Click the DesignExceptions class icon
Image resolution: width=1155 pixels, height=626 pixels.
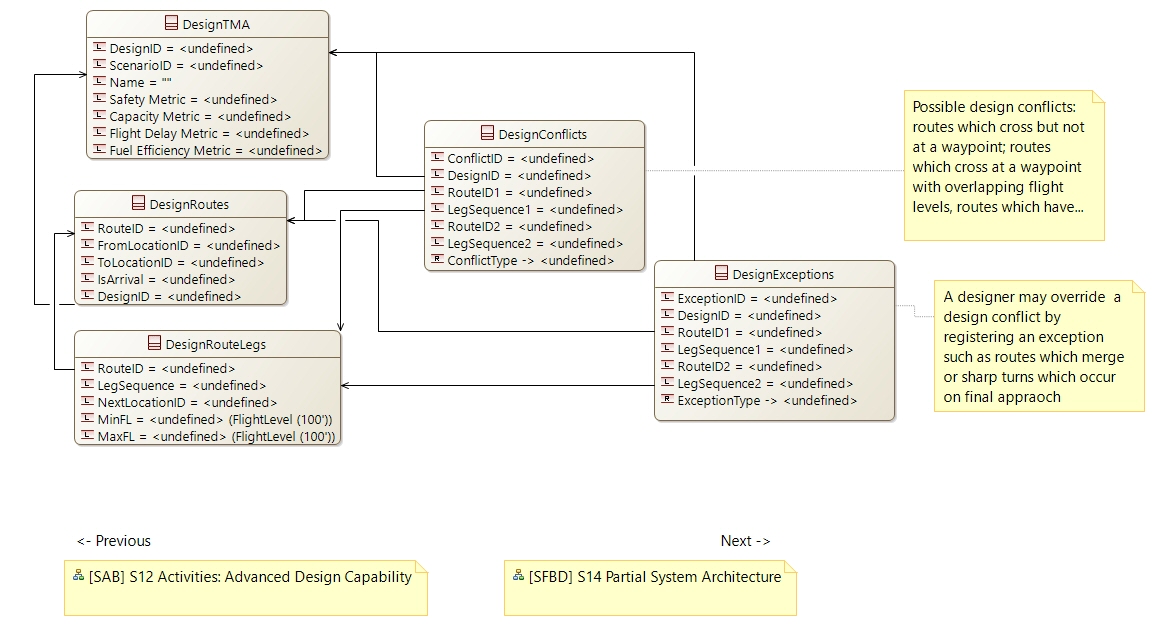click(x=721, y=273)
